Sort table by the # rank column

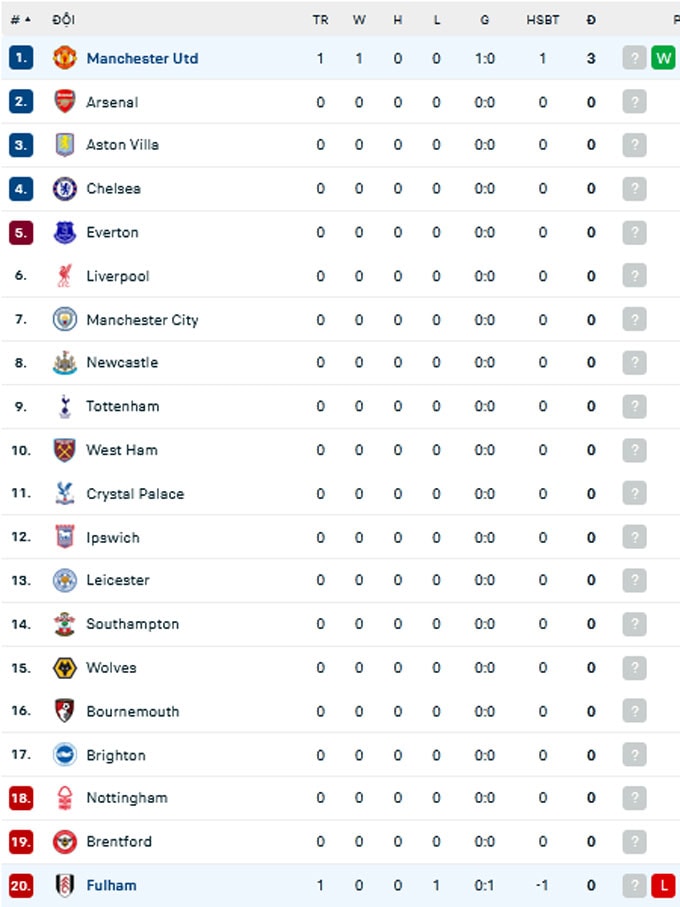(20, 20)
